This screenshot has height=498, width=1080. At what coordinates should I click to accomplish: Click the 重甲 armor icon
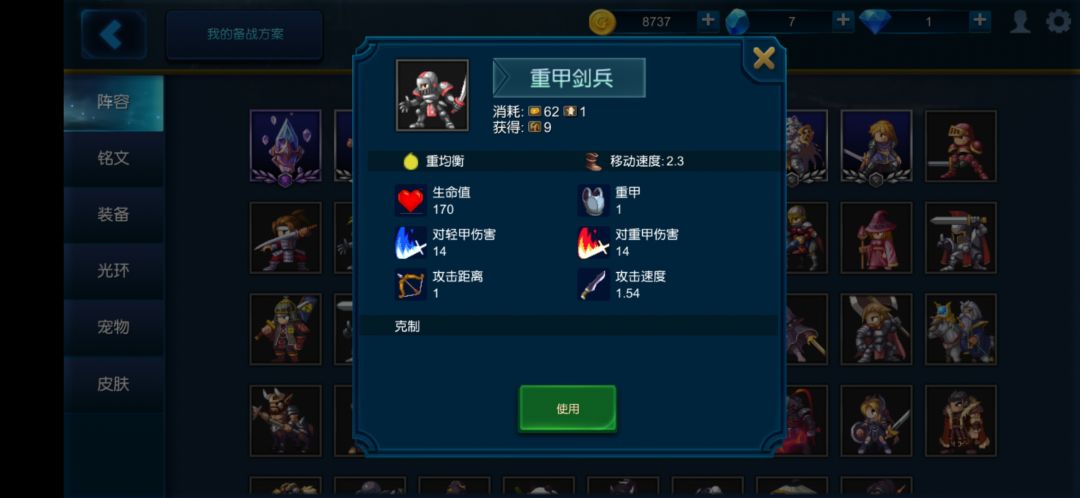[x=594, y=200]
